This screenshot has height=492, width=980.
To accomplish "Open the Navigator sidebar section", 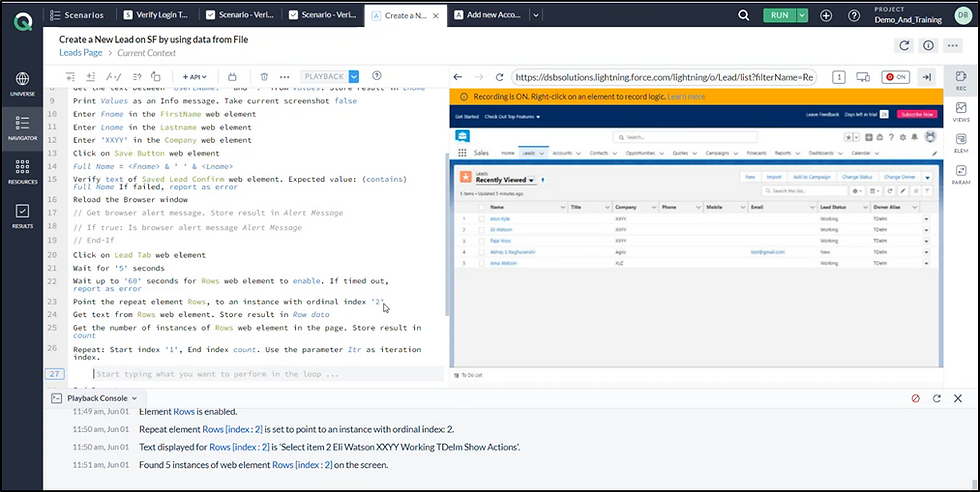I will pos(22,128).
